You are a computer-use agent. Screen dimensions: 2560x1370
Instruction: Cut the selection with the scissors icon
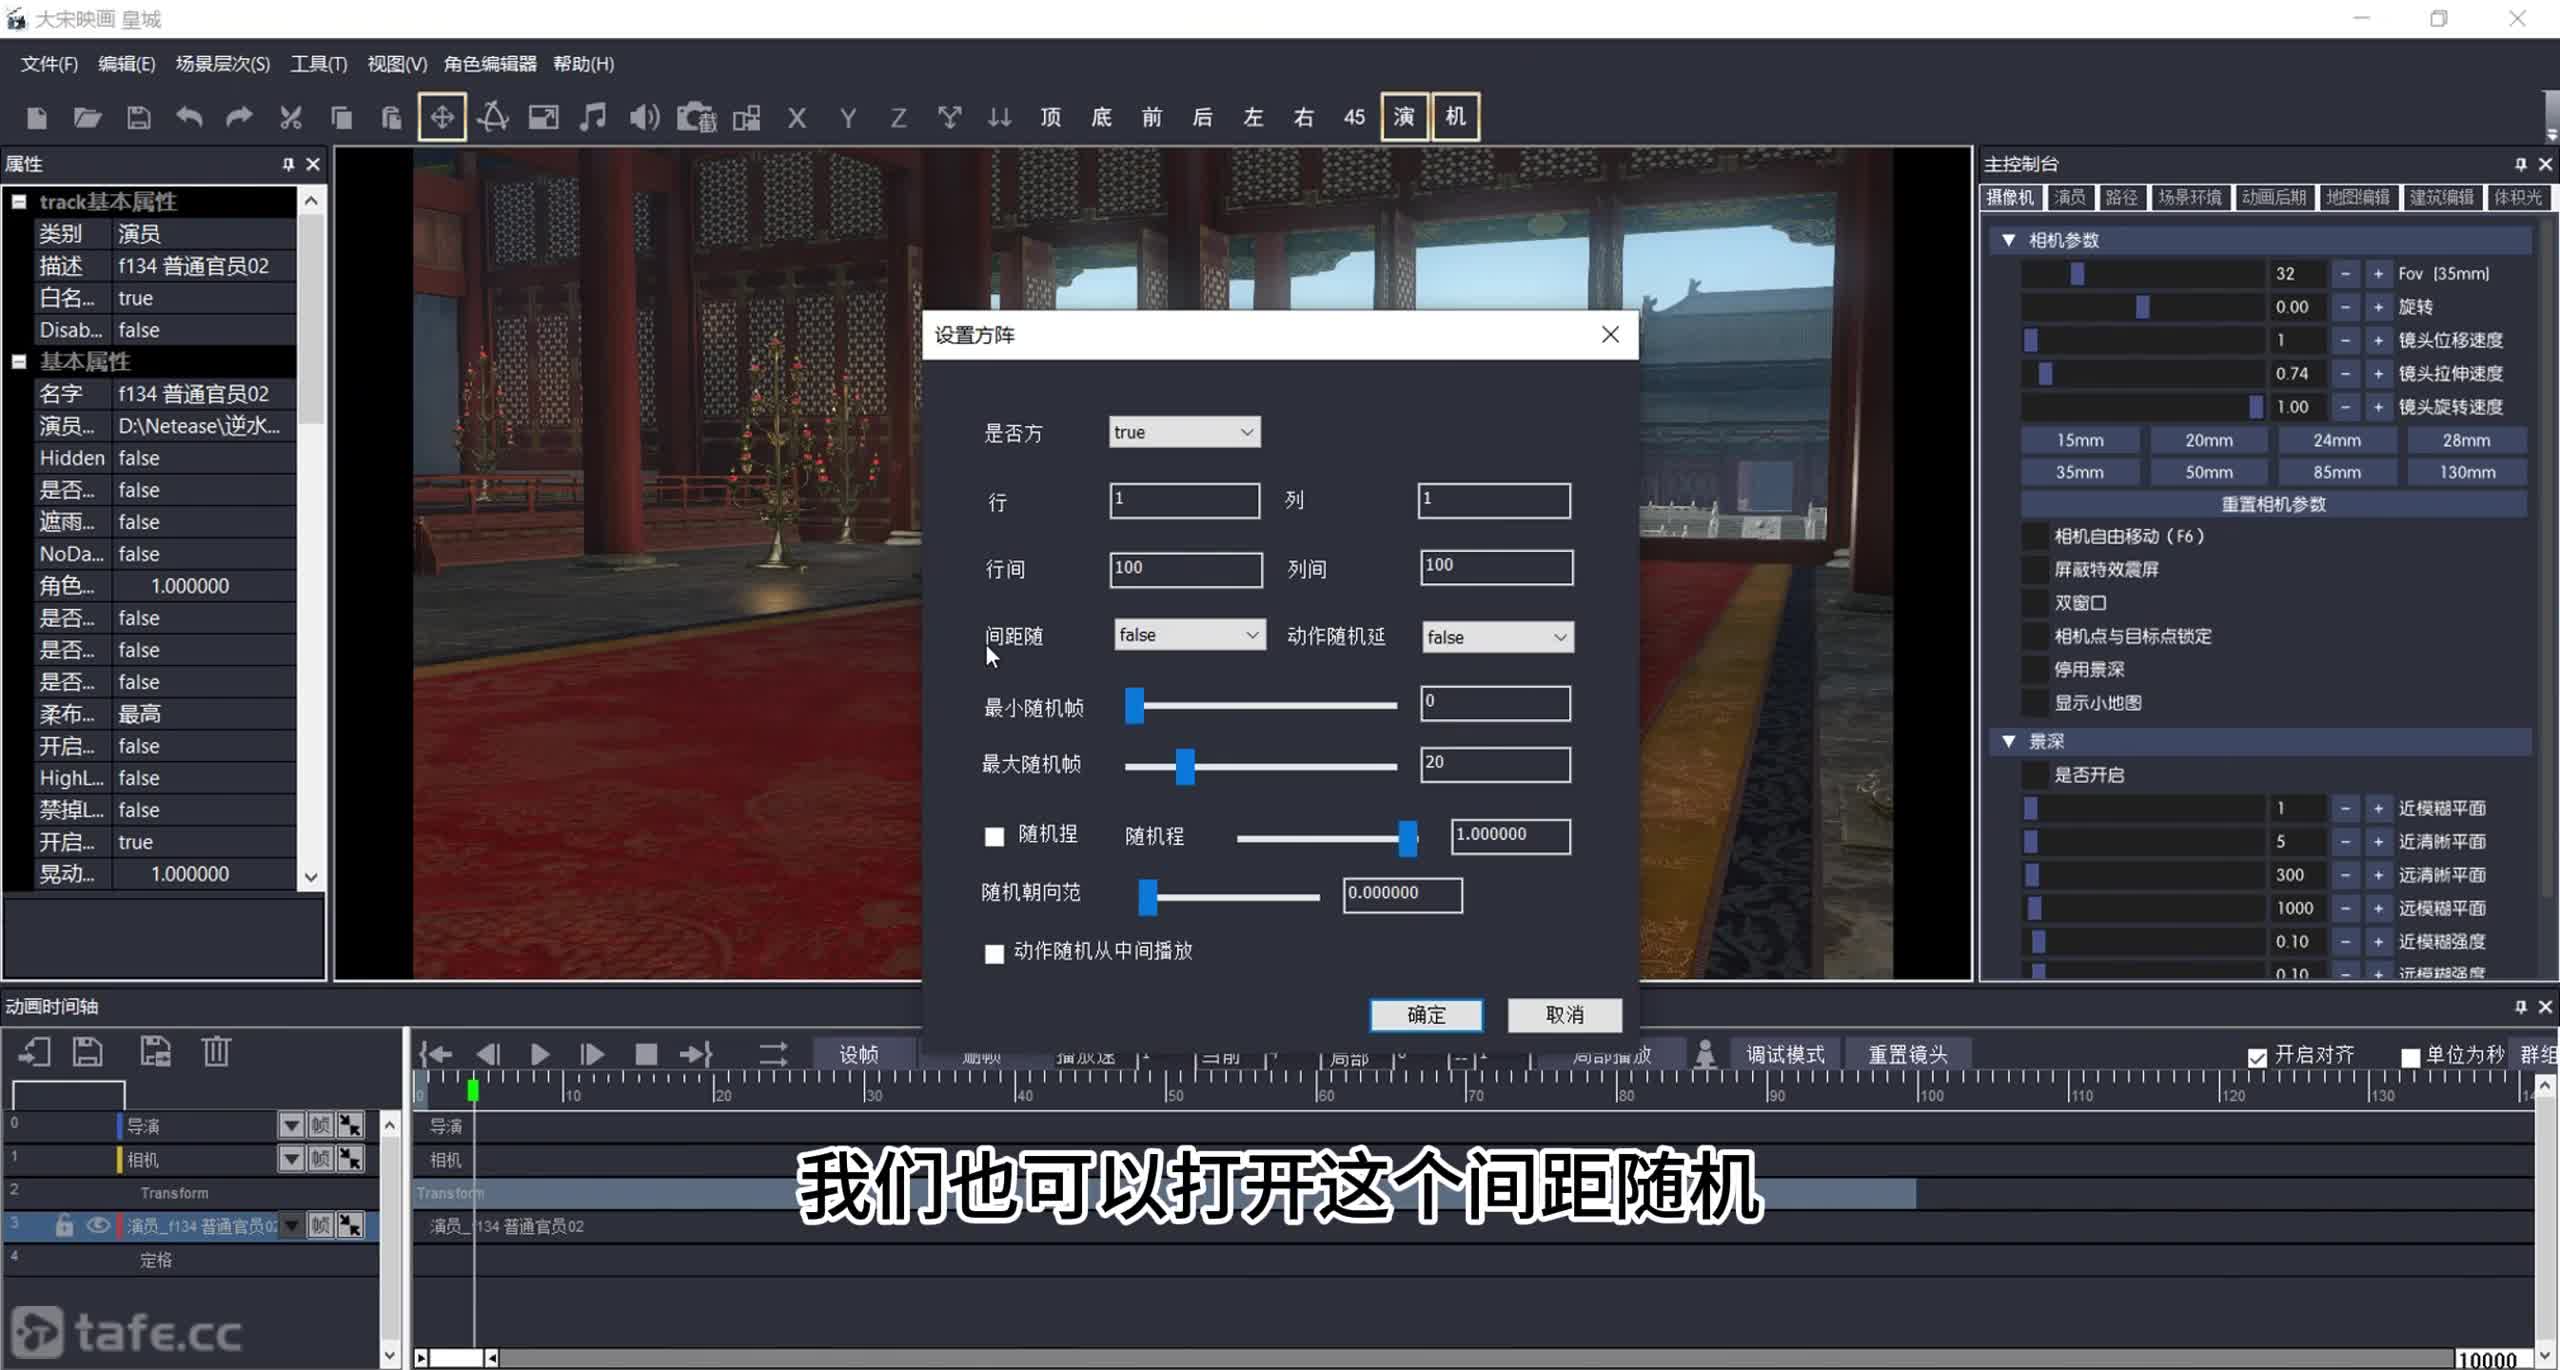pos(290,118)
